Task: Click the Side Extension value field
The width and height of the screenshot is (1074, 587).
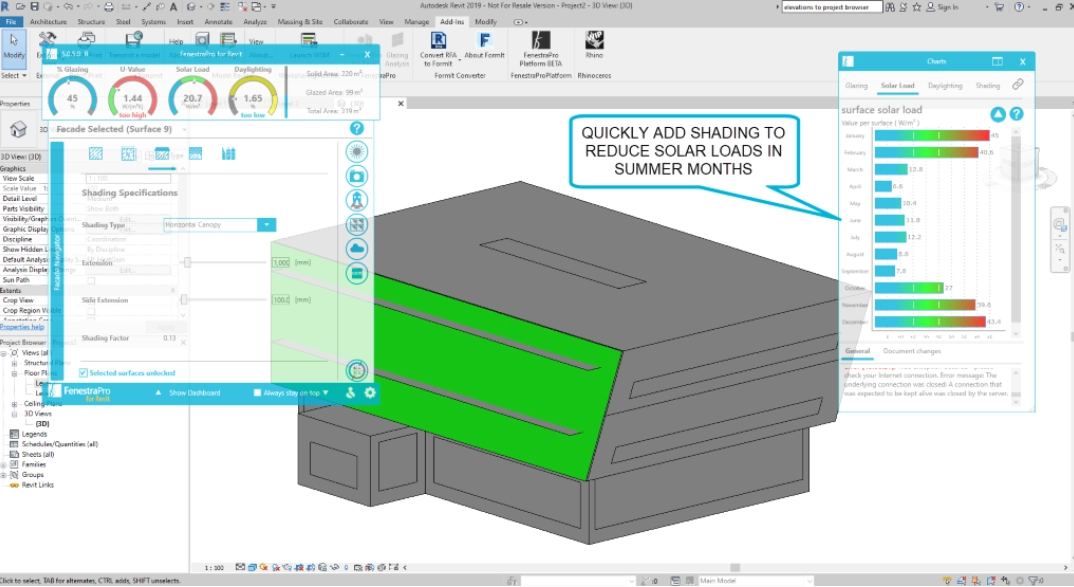Action: click(282, 299)
